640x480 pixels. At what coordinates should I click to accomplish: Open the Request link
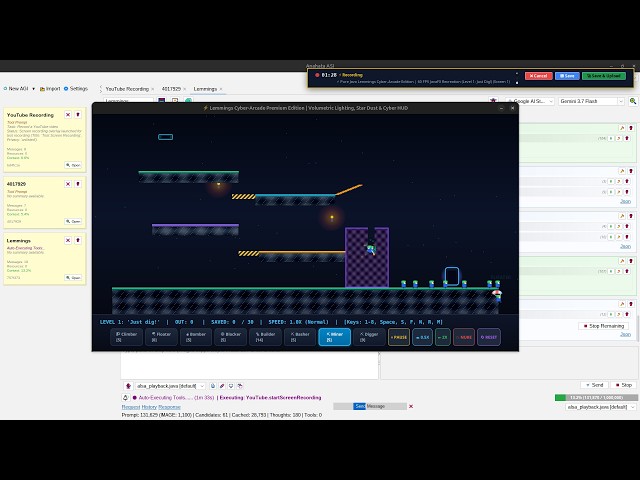(131, 407)
